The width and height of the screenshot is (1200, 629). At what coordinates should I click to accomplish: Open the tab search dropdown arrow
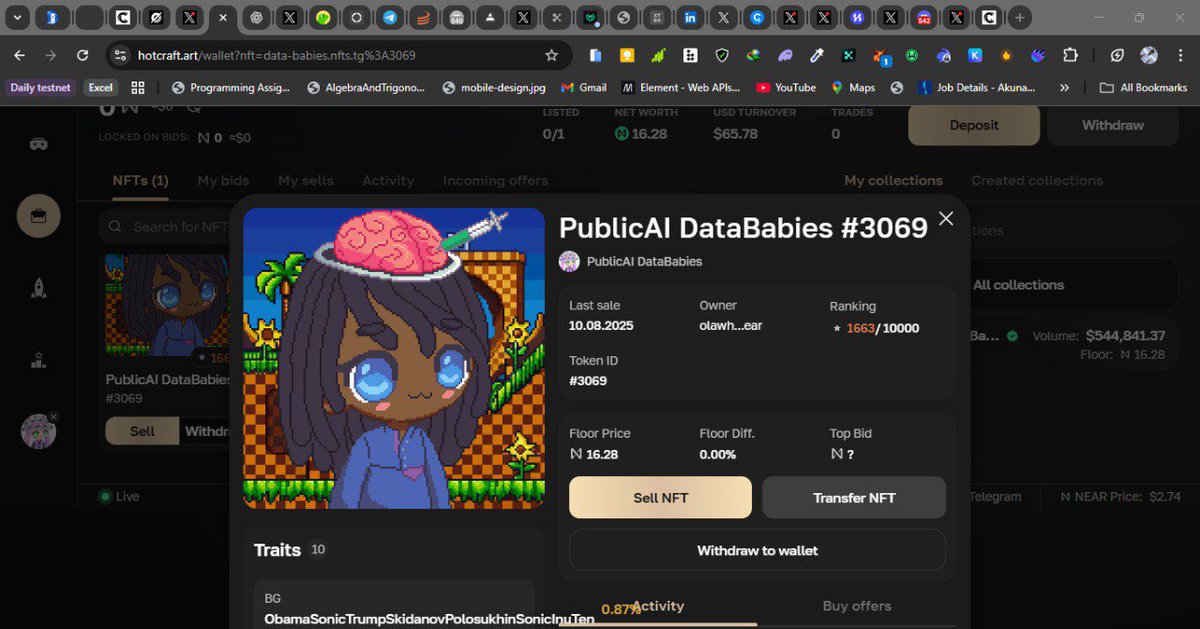coord(16,18)
